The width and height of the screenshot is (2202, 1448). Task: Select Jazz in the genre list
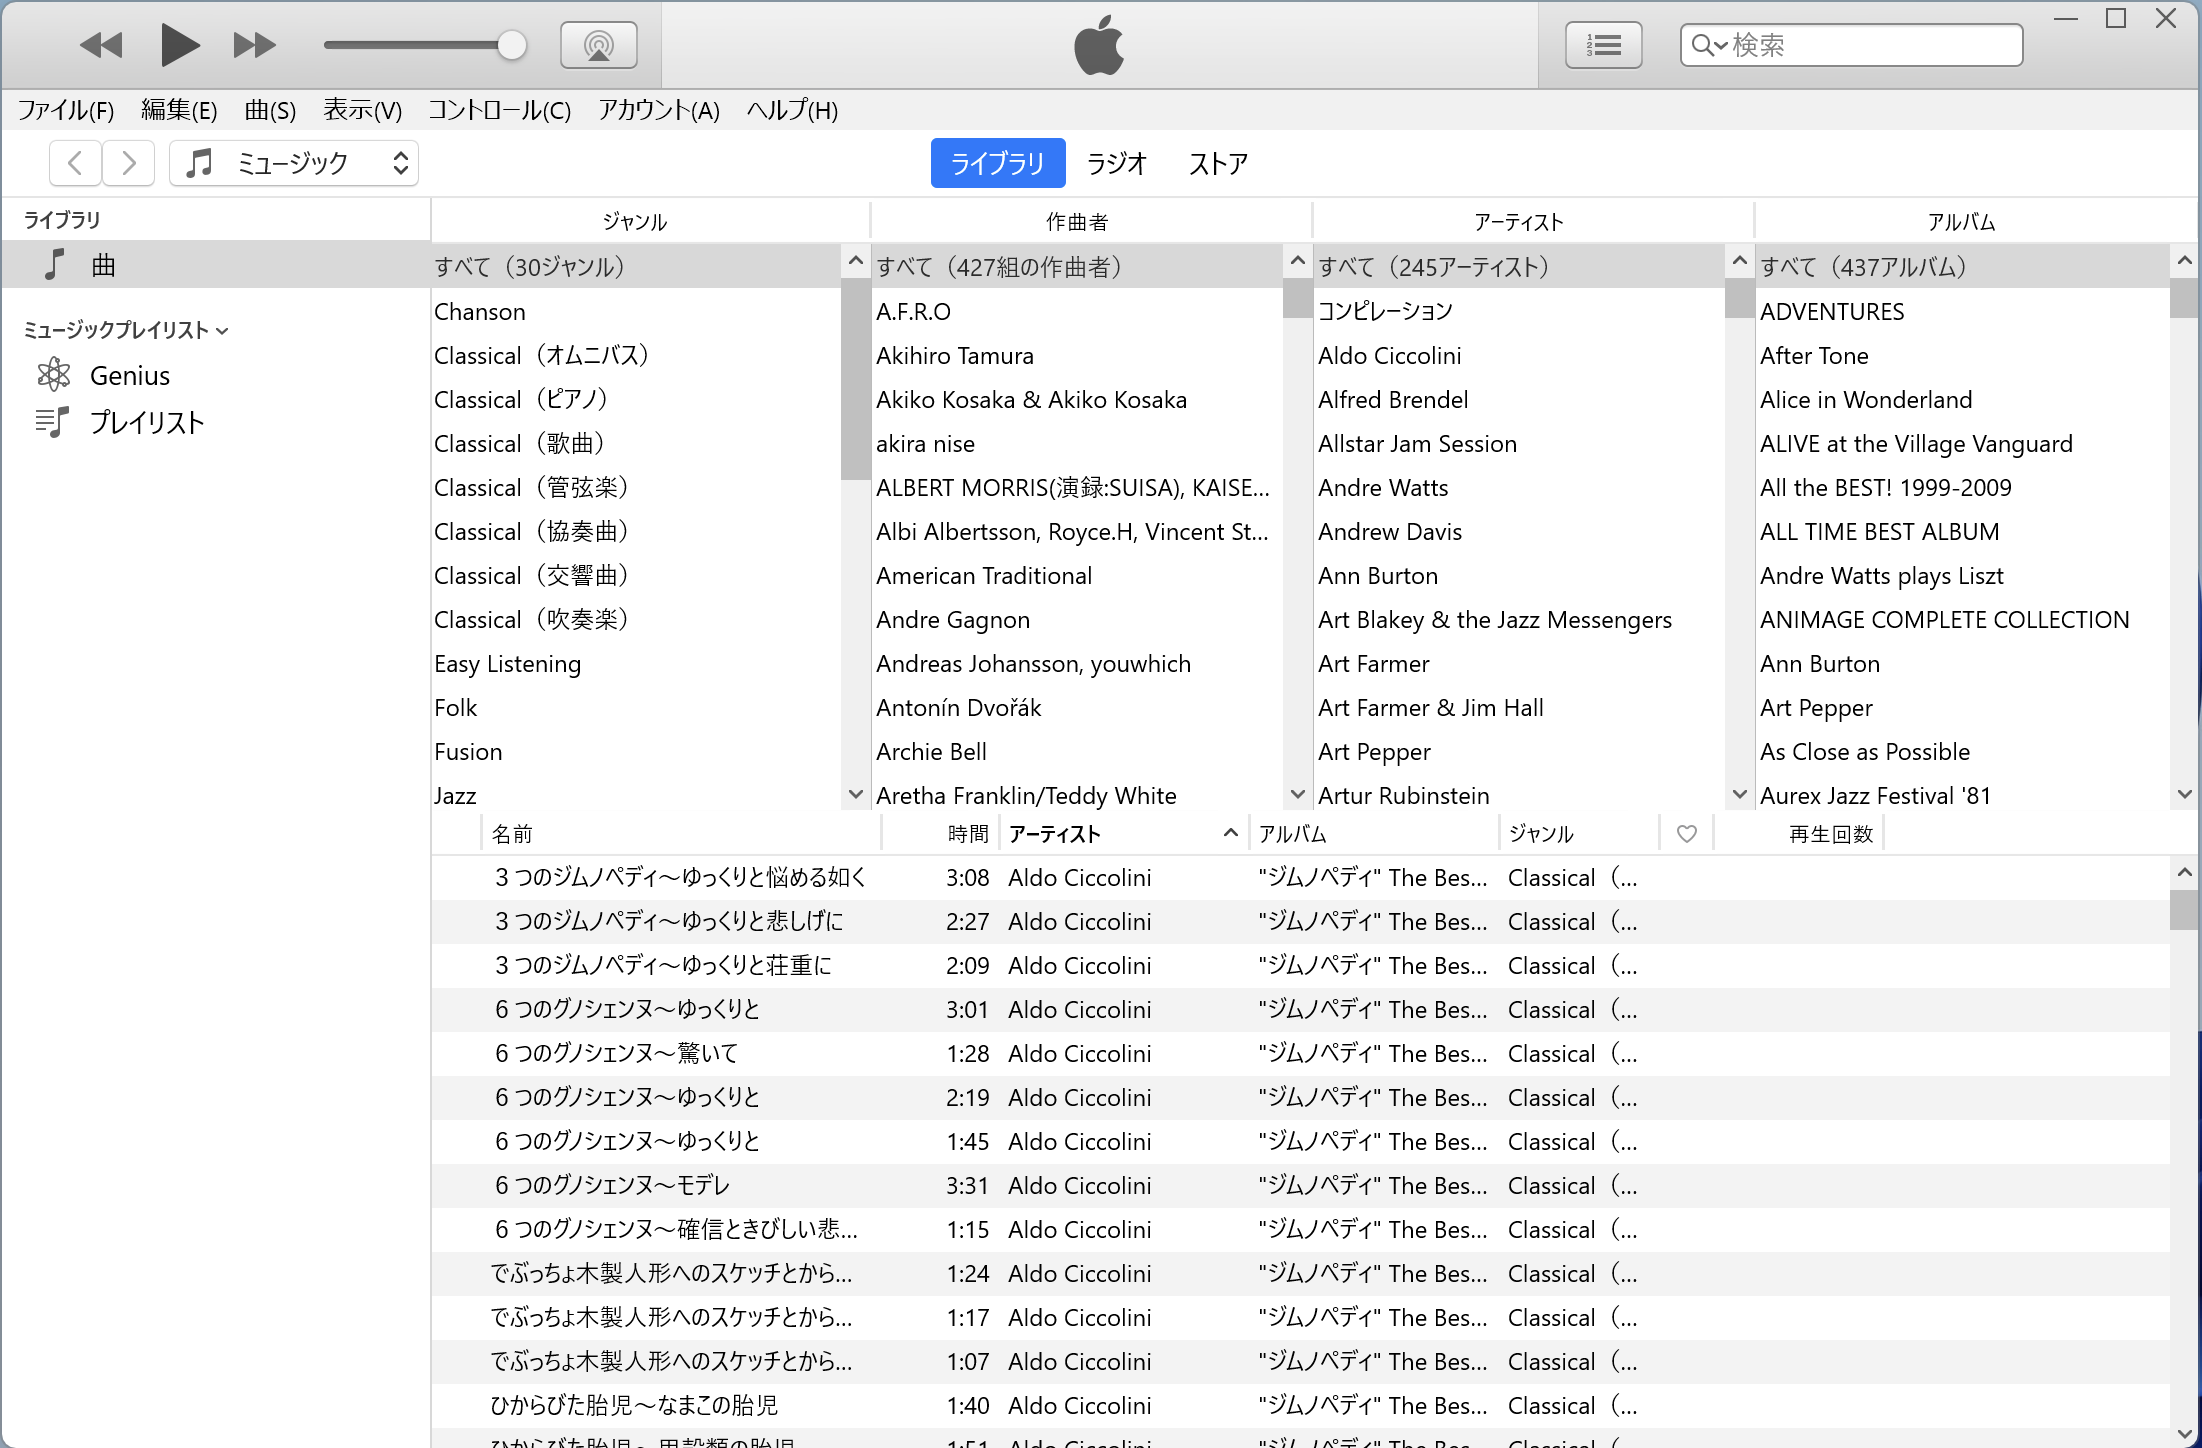point(455,796)
